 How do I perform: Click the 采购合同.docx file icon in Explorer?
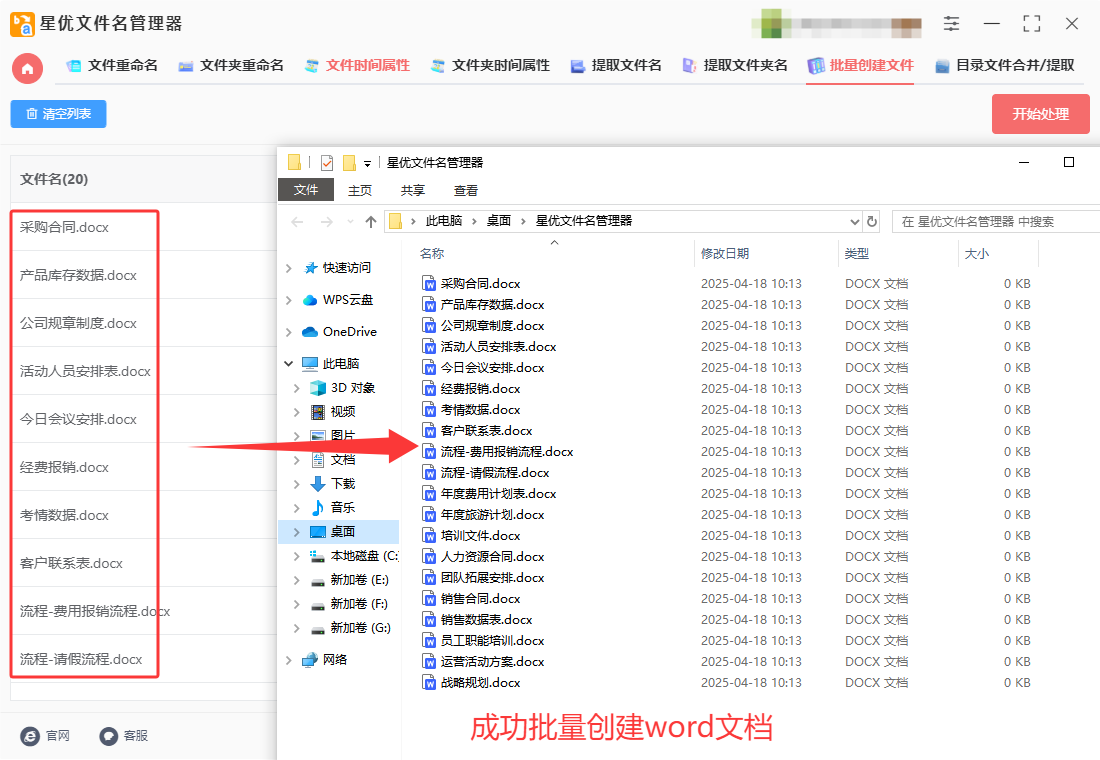[x=429, y=284]
